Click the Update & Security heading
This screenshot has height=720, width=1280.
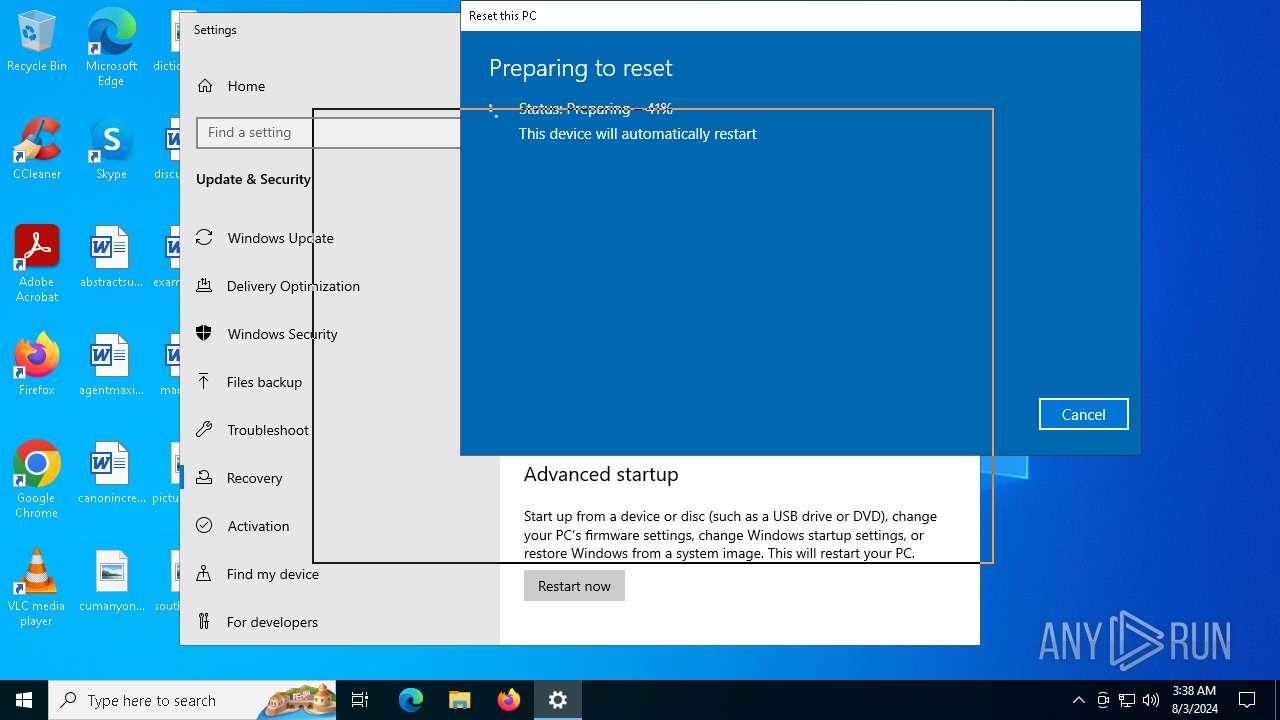[253, 179]
